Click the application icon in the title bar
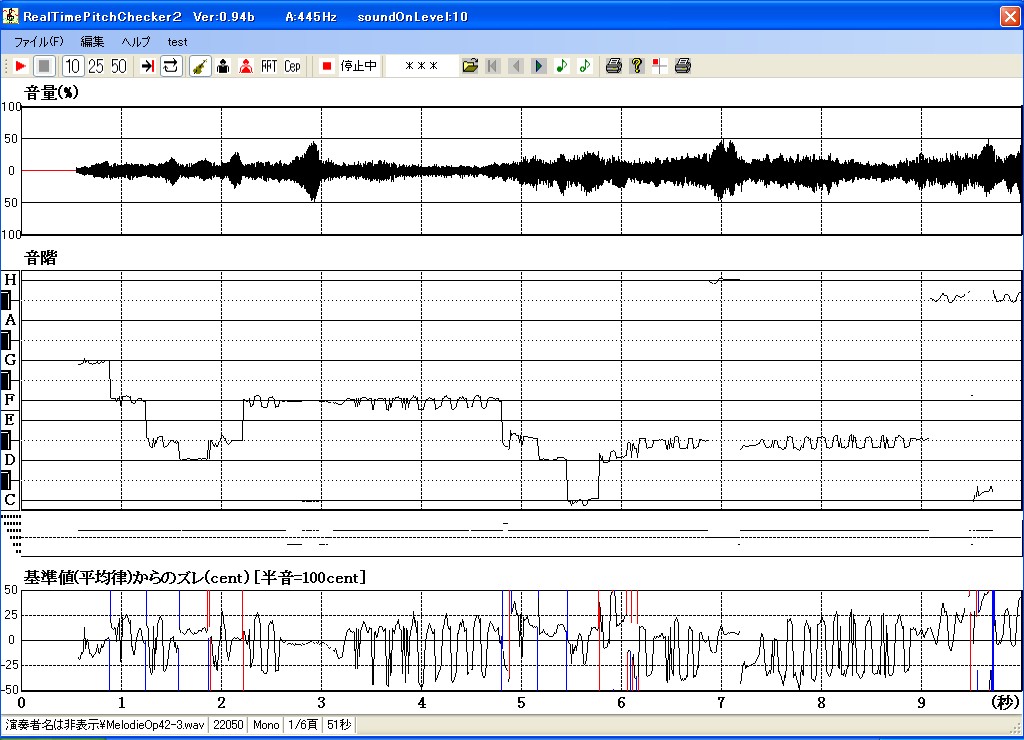The image size is (1024, 740). [x=10, y=16]
